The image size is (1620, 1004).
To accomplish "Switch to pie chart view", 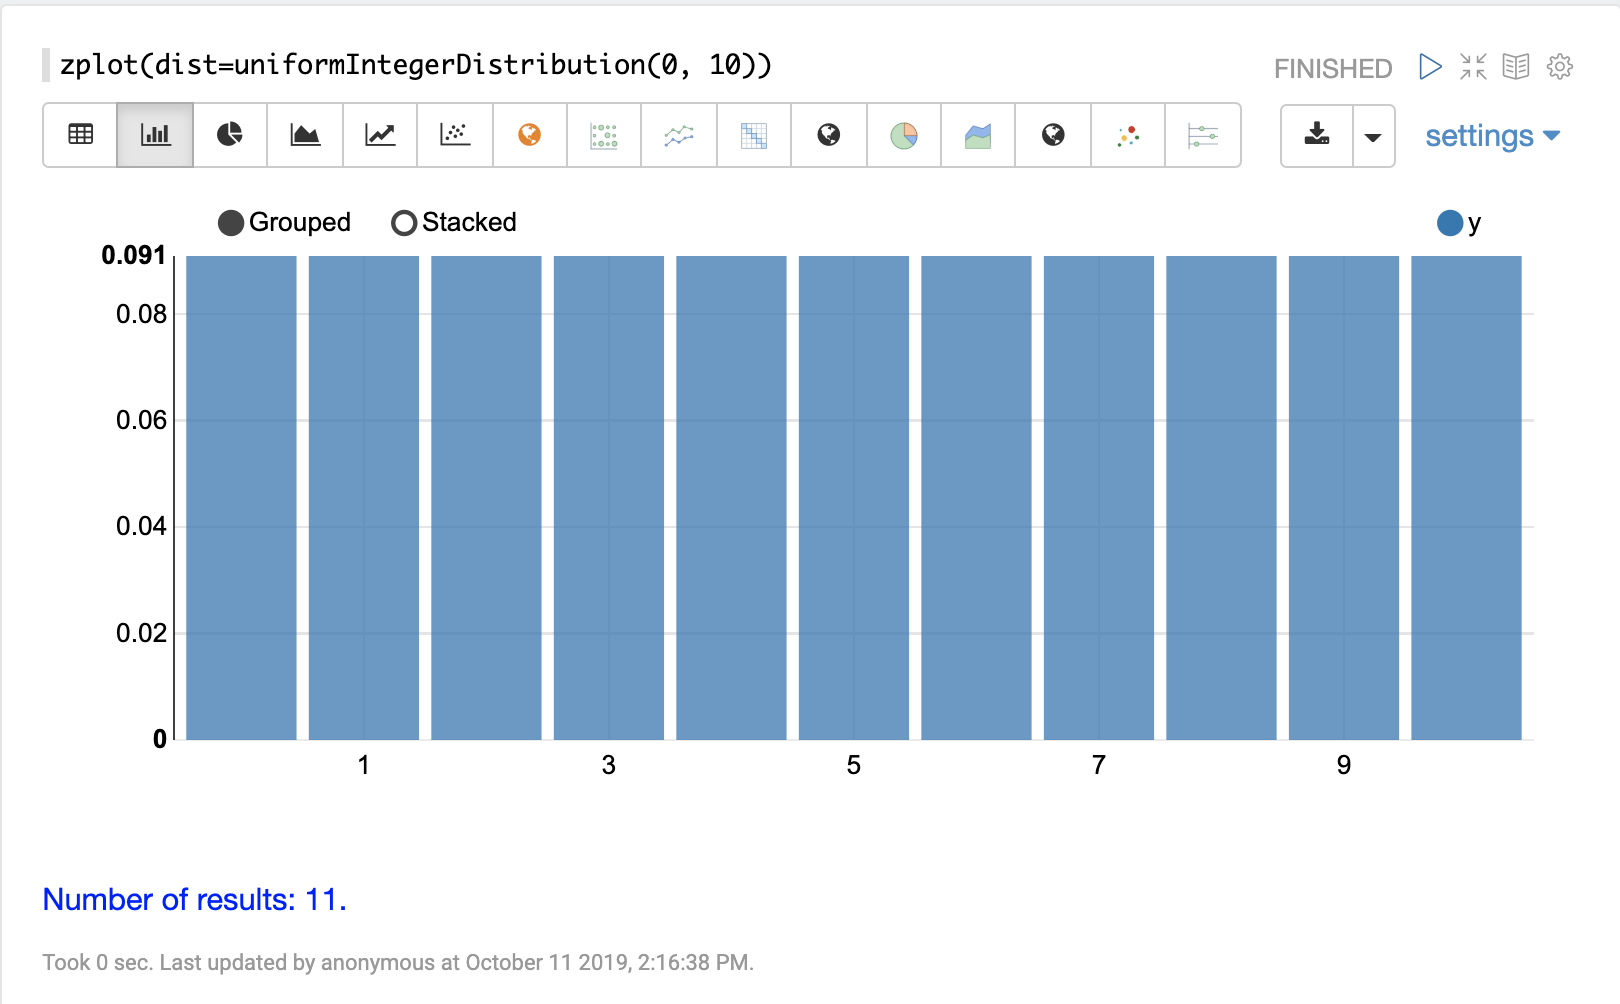I will point(230,135).
